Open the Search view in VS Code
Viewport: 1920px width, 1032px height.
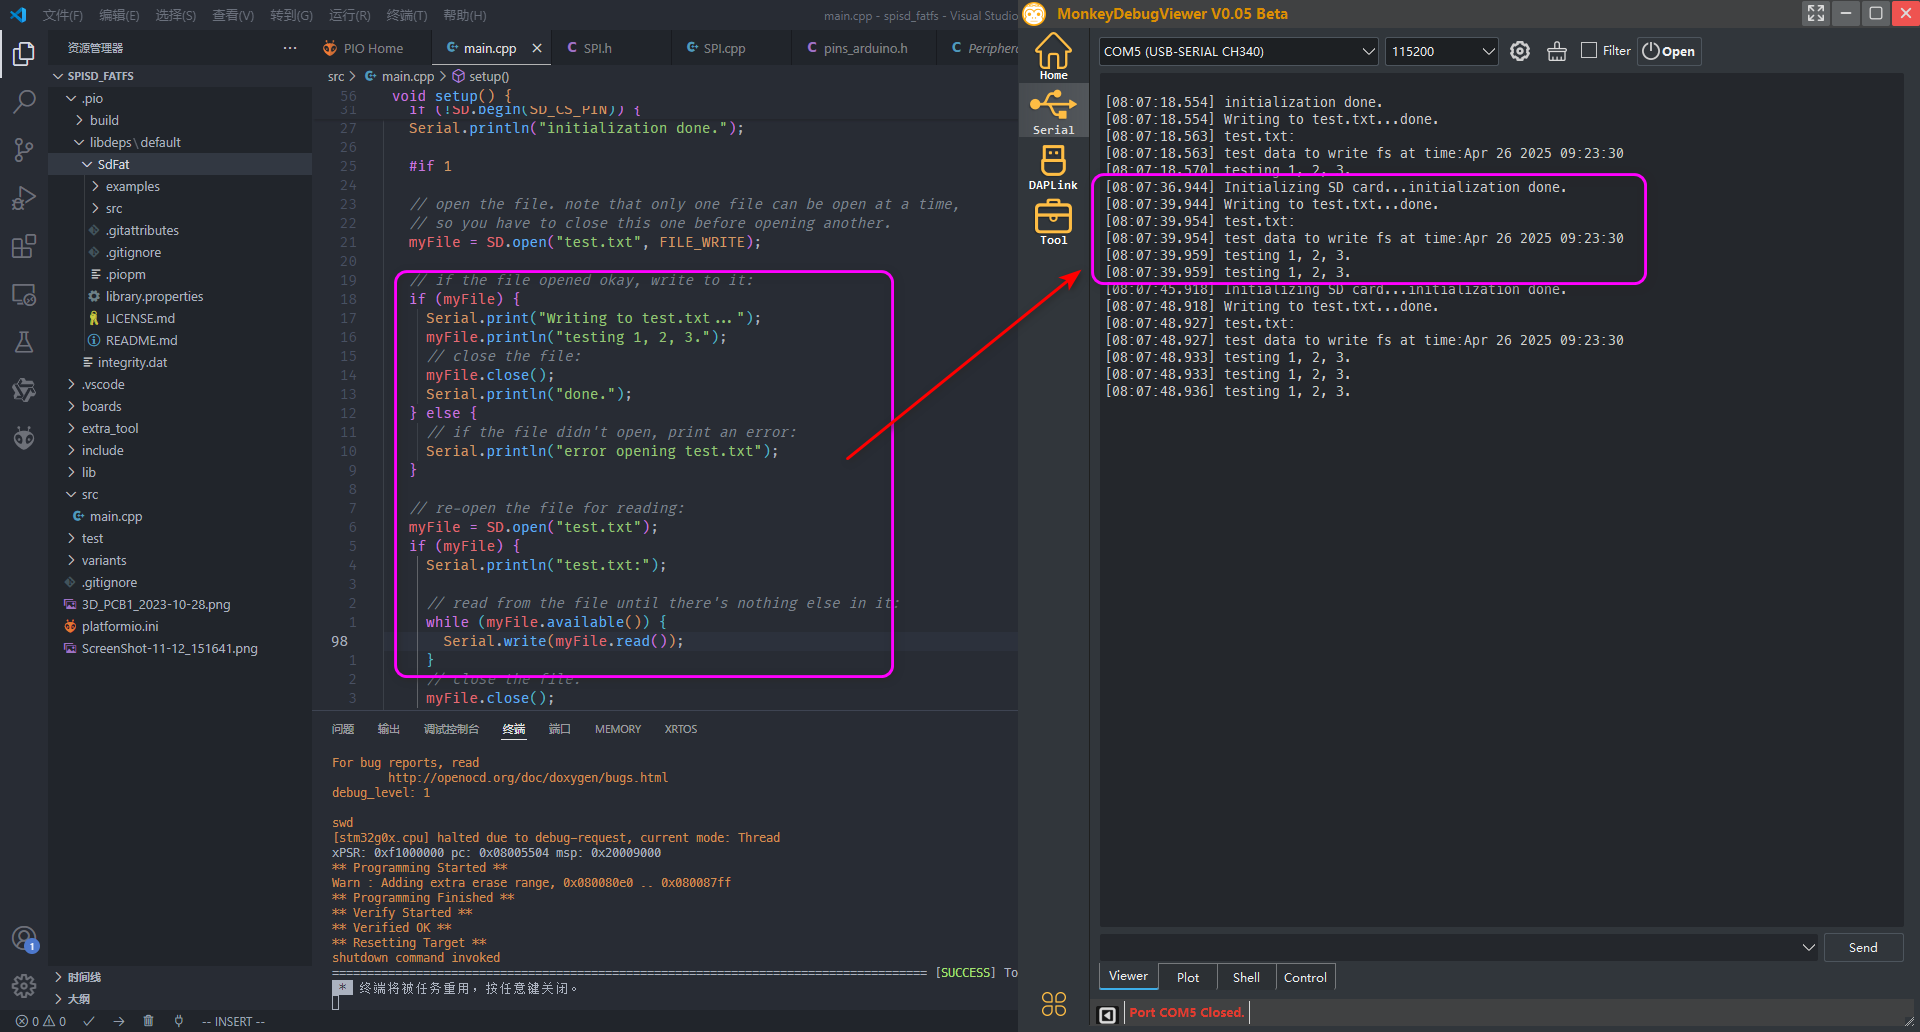click(24, 101)
